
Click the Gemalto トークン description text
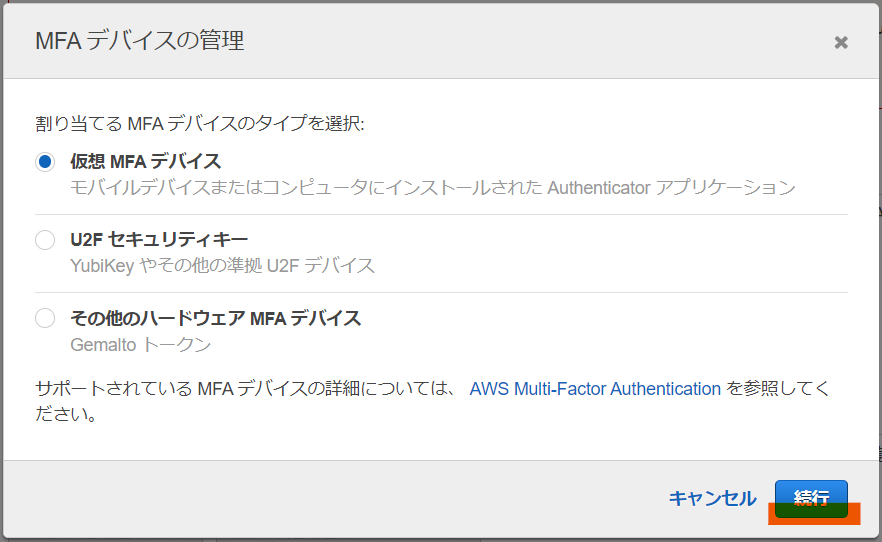coord(141,345)
